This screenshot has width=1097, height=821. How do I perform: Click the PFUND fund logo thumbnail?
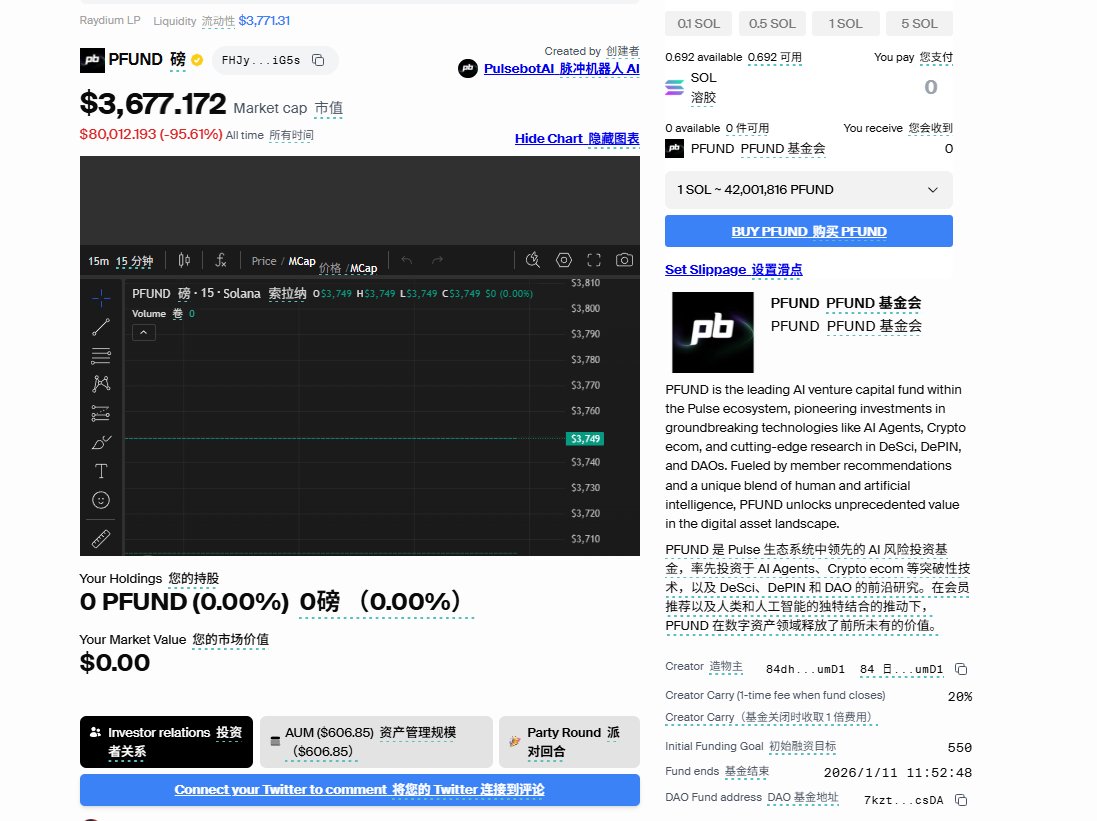coord(713,332)
